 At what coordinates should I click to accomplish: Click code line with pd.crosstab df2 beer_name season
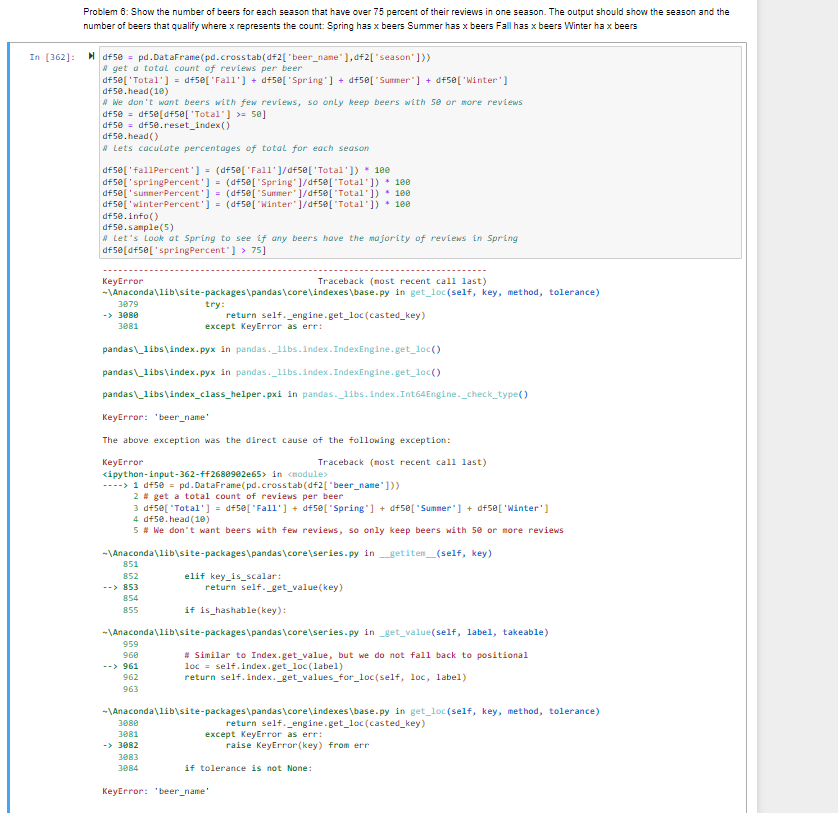point(266,57)
